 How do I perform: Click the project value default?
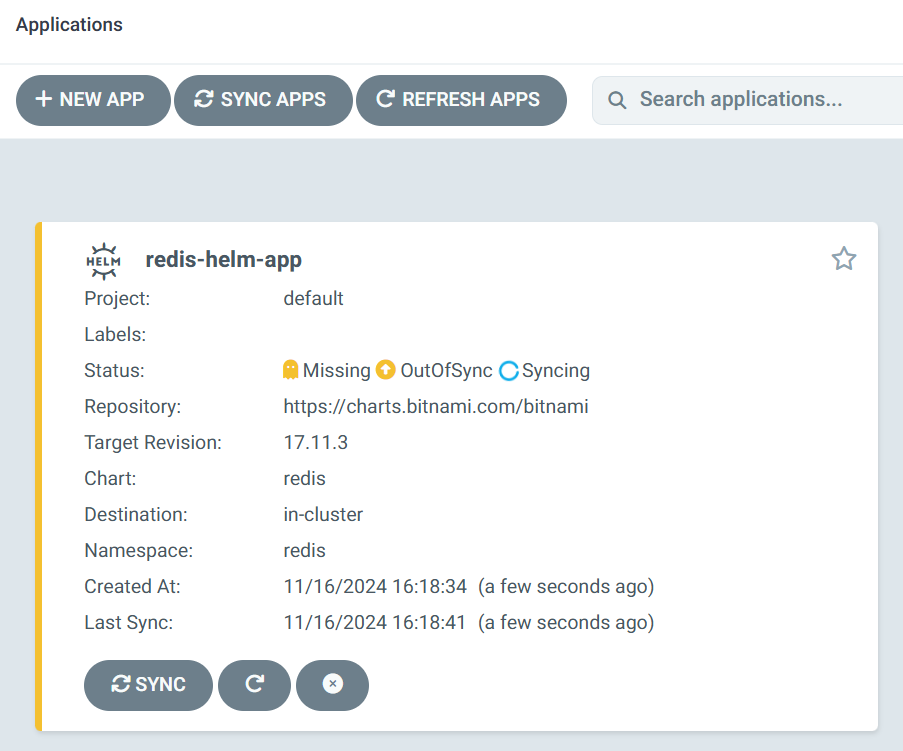click(313, 298)
